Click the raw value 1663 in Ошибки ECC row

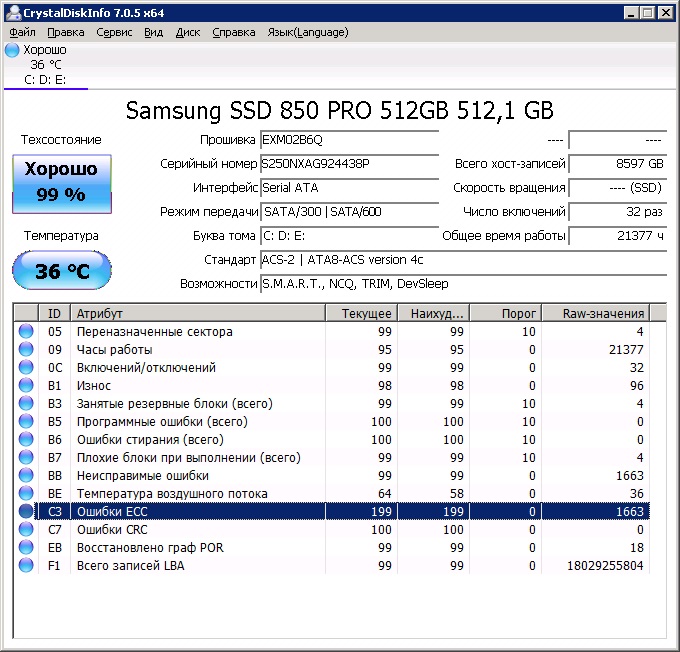(x=630, y=512)
